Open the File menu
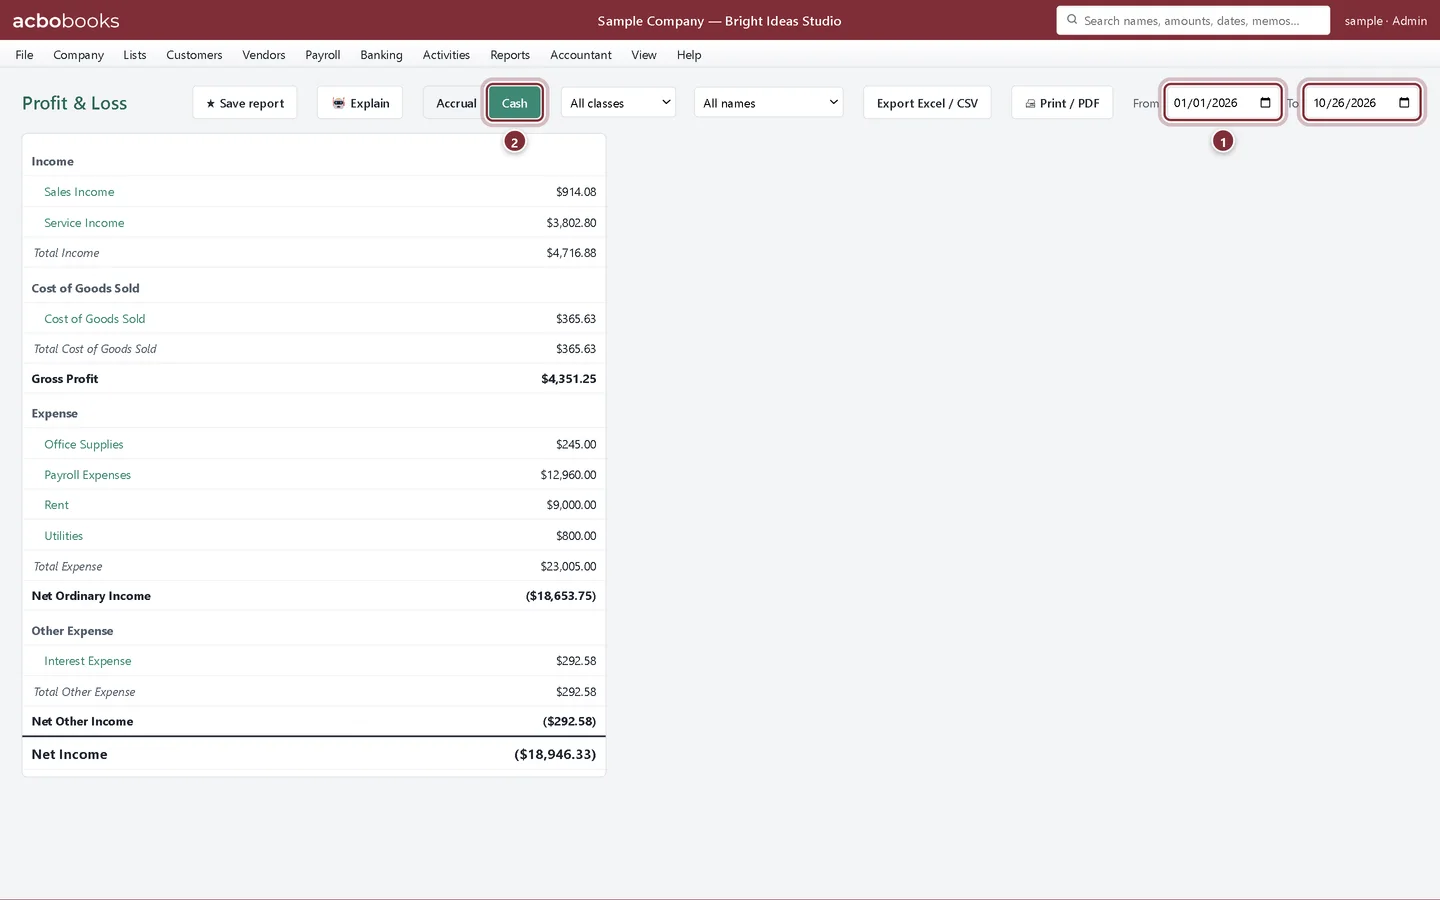1440x900 pixels. pos(25,55)
